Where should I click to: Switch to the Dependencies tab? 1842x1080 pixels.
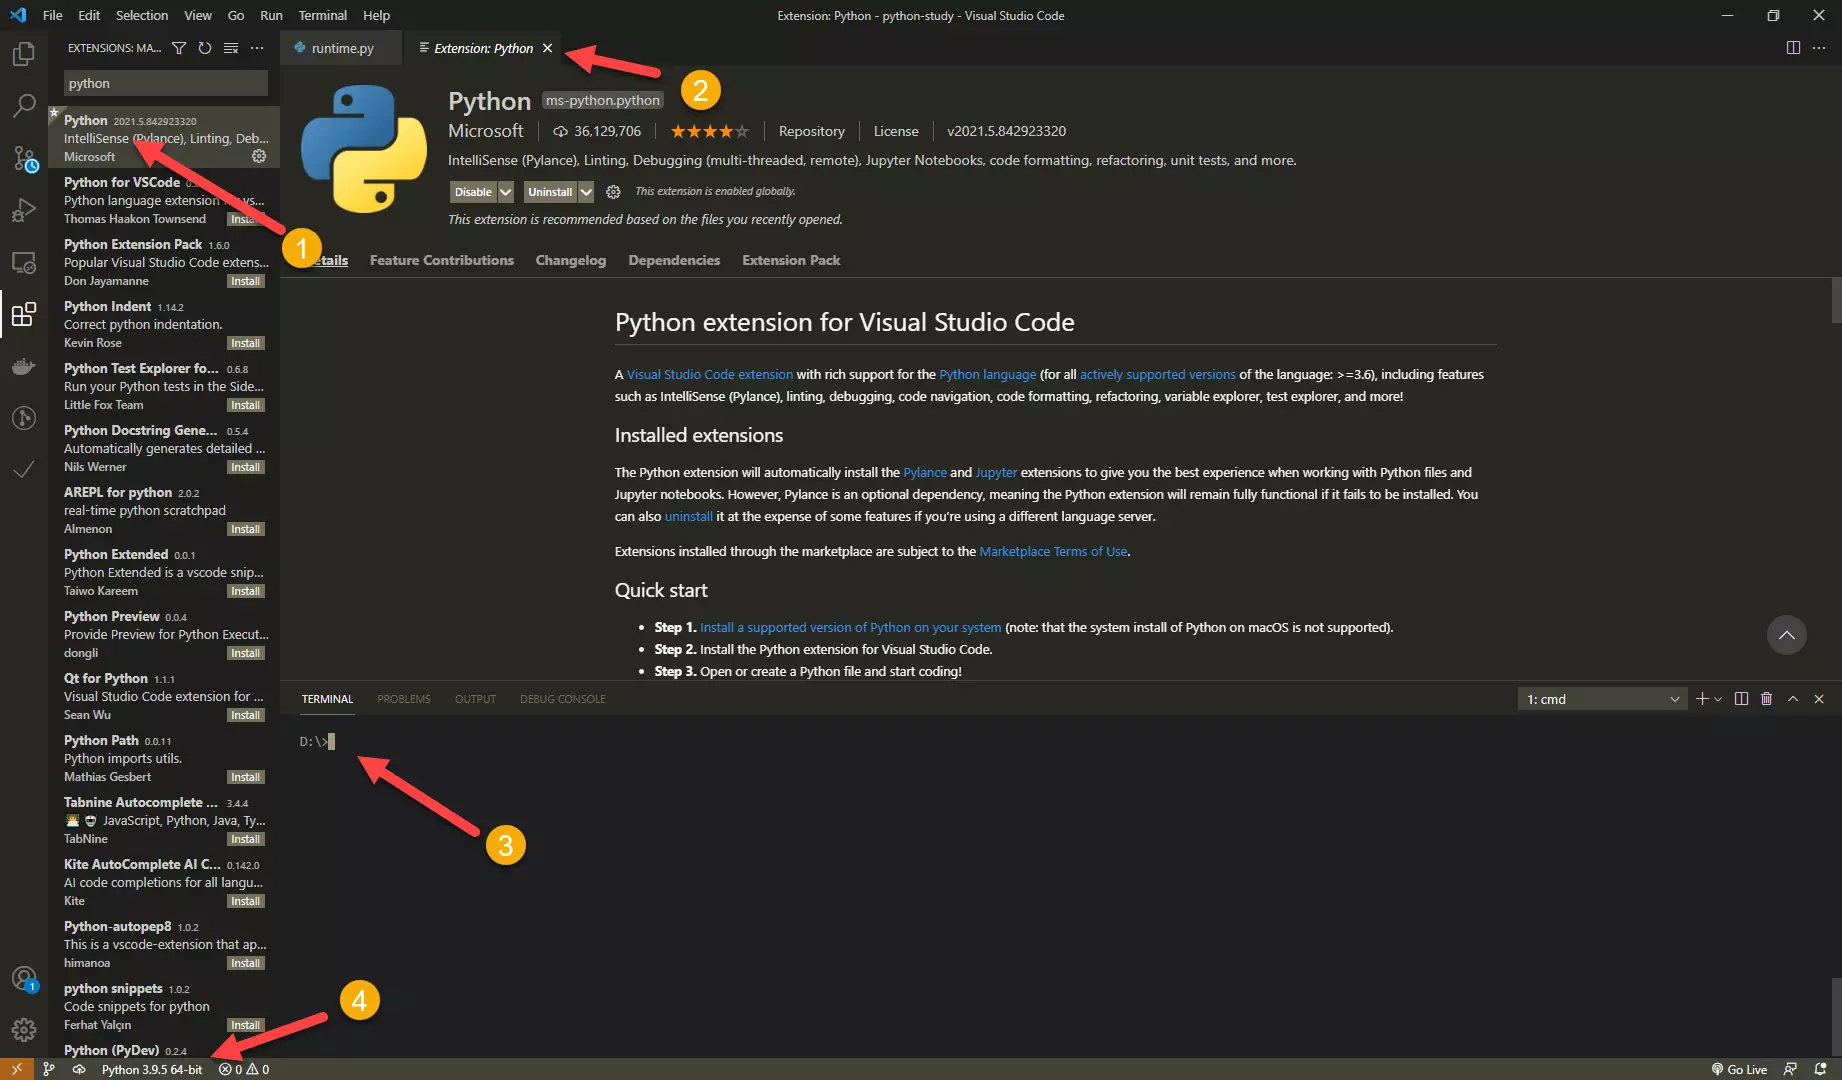click(674, 260)
